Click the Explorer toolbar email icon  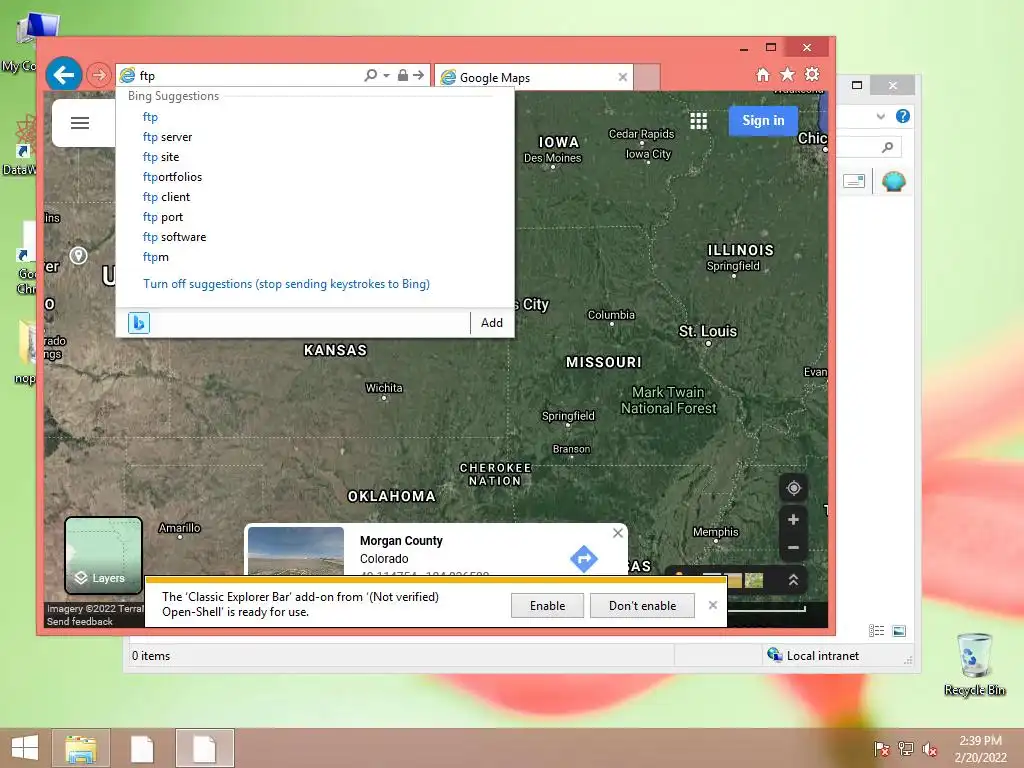[854, 181]
